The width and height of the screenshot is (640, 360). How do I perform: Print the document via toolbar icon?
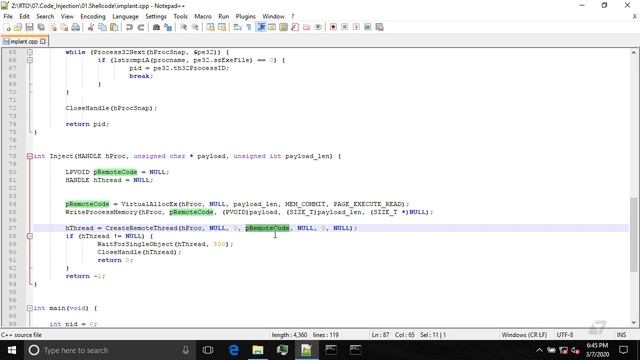coord(76,27)
